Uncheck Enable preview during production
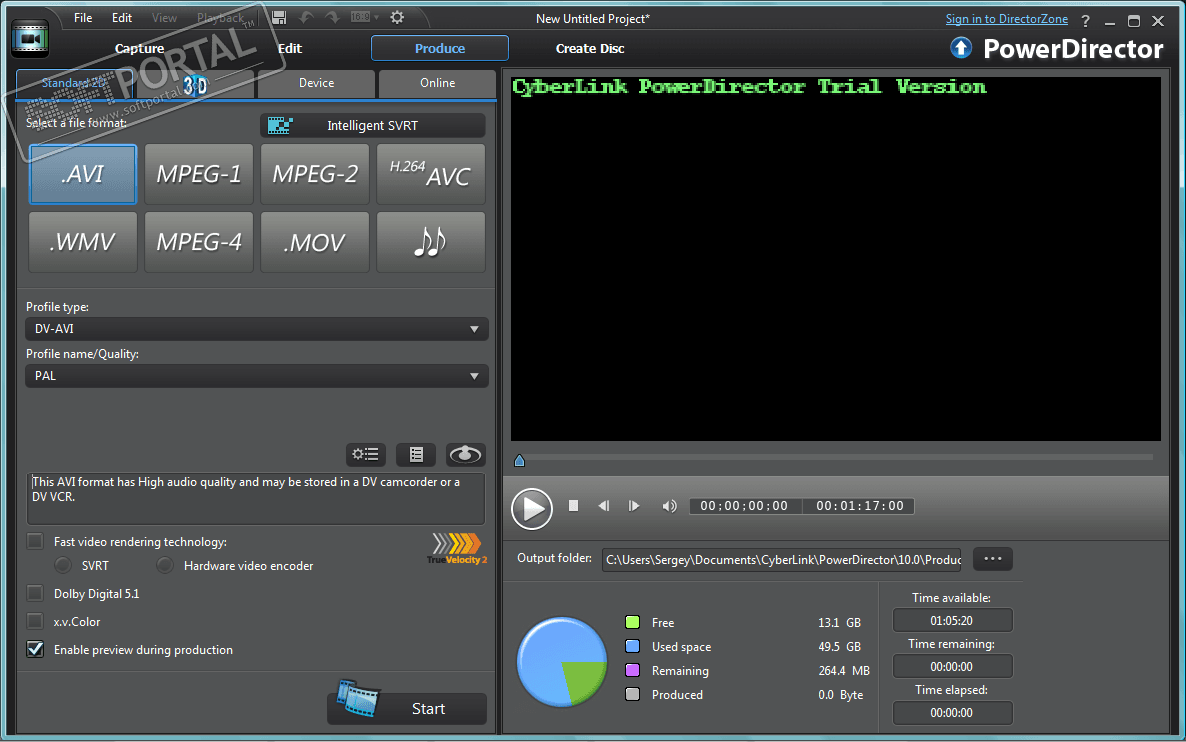The width and height of the screenshot is (1186, 742). coord(35,649)
